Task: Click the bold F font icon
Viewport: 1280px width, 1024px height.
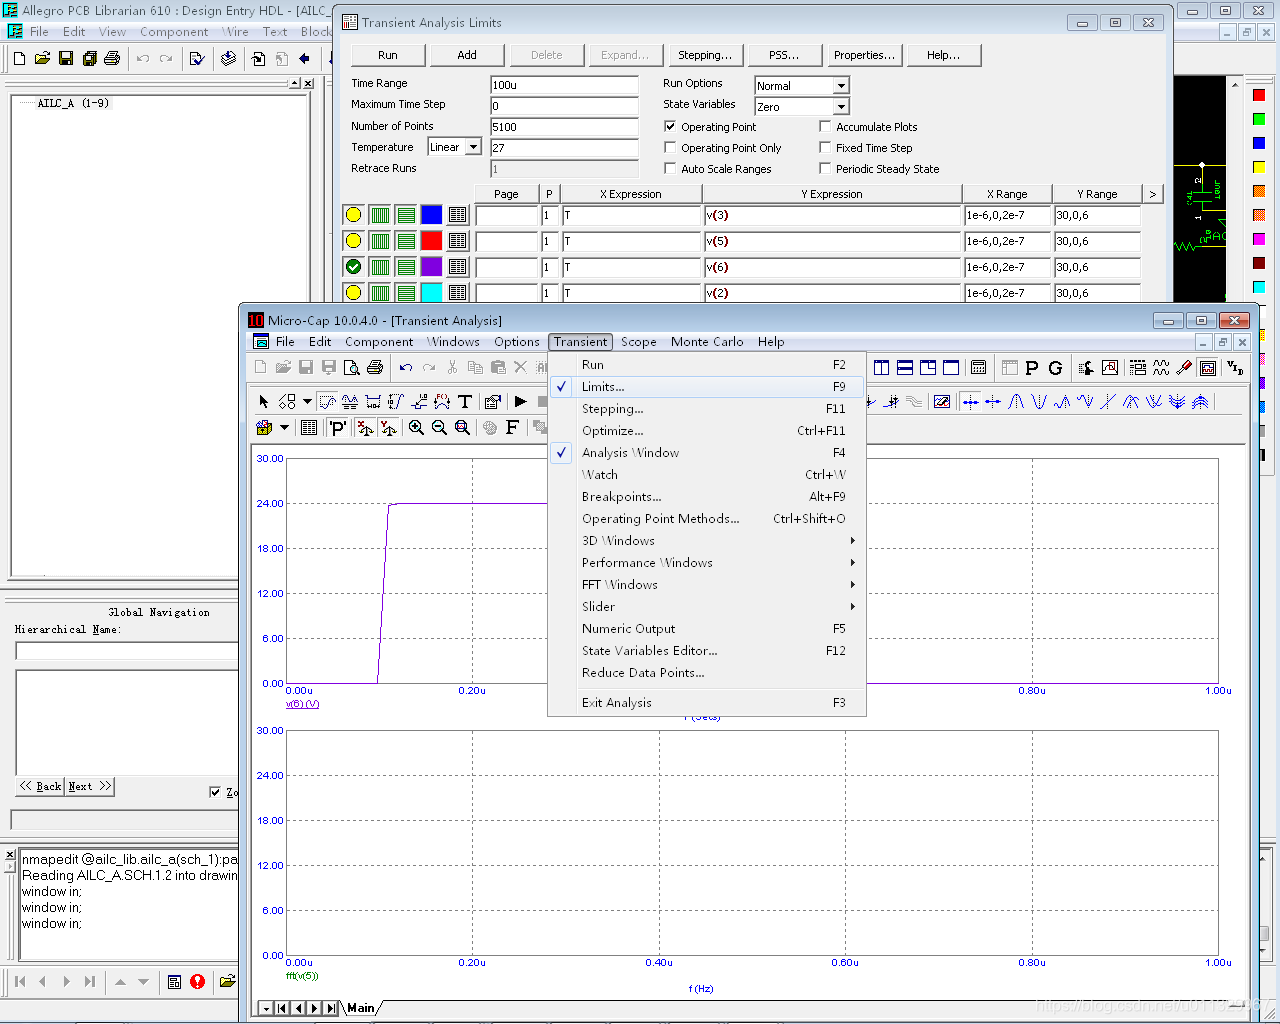Action: (x=512, y=428)
